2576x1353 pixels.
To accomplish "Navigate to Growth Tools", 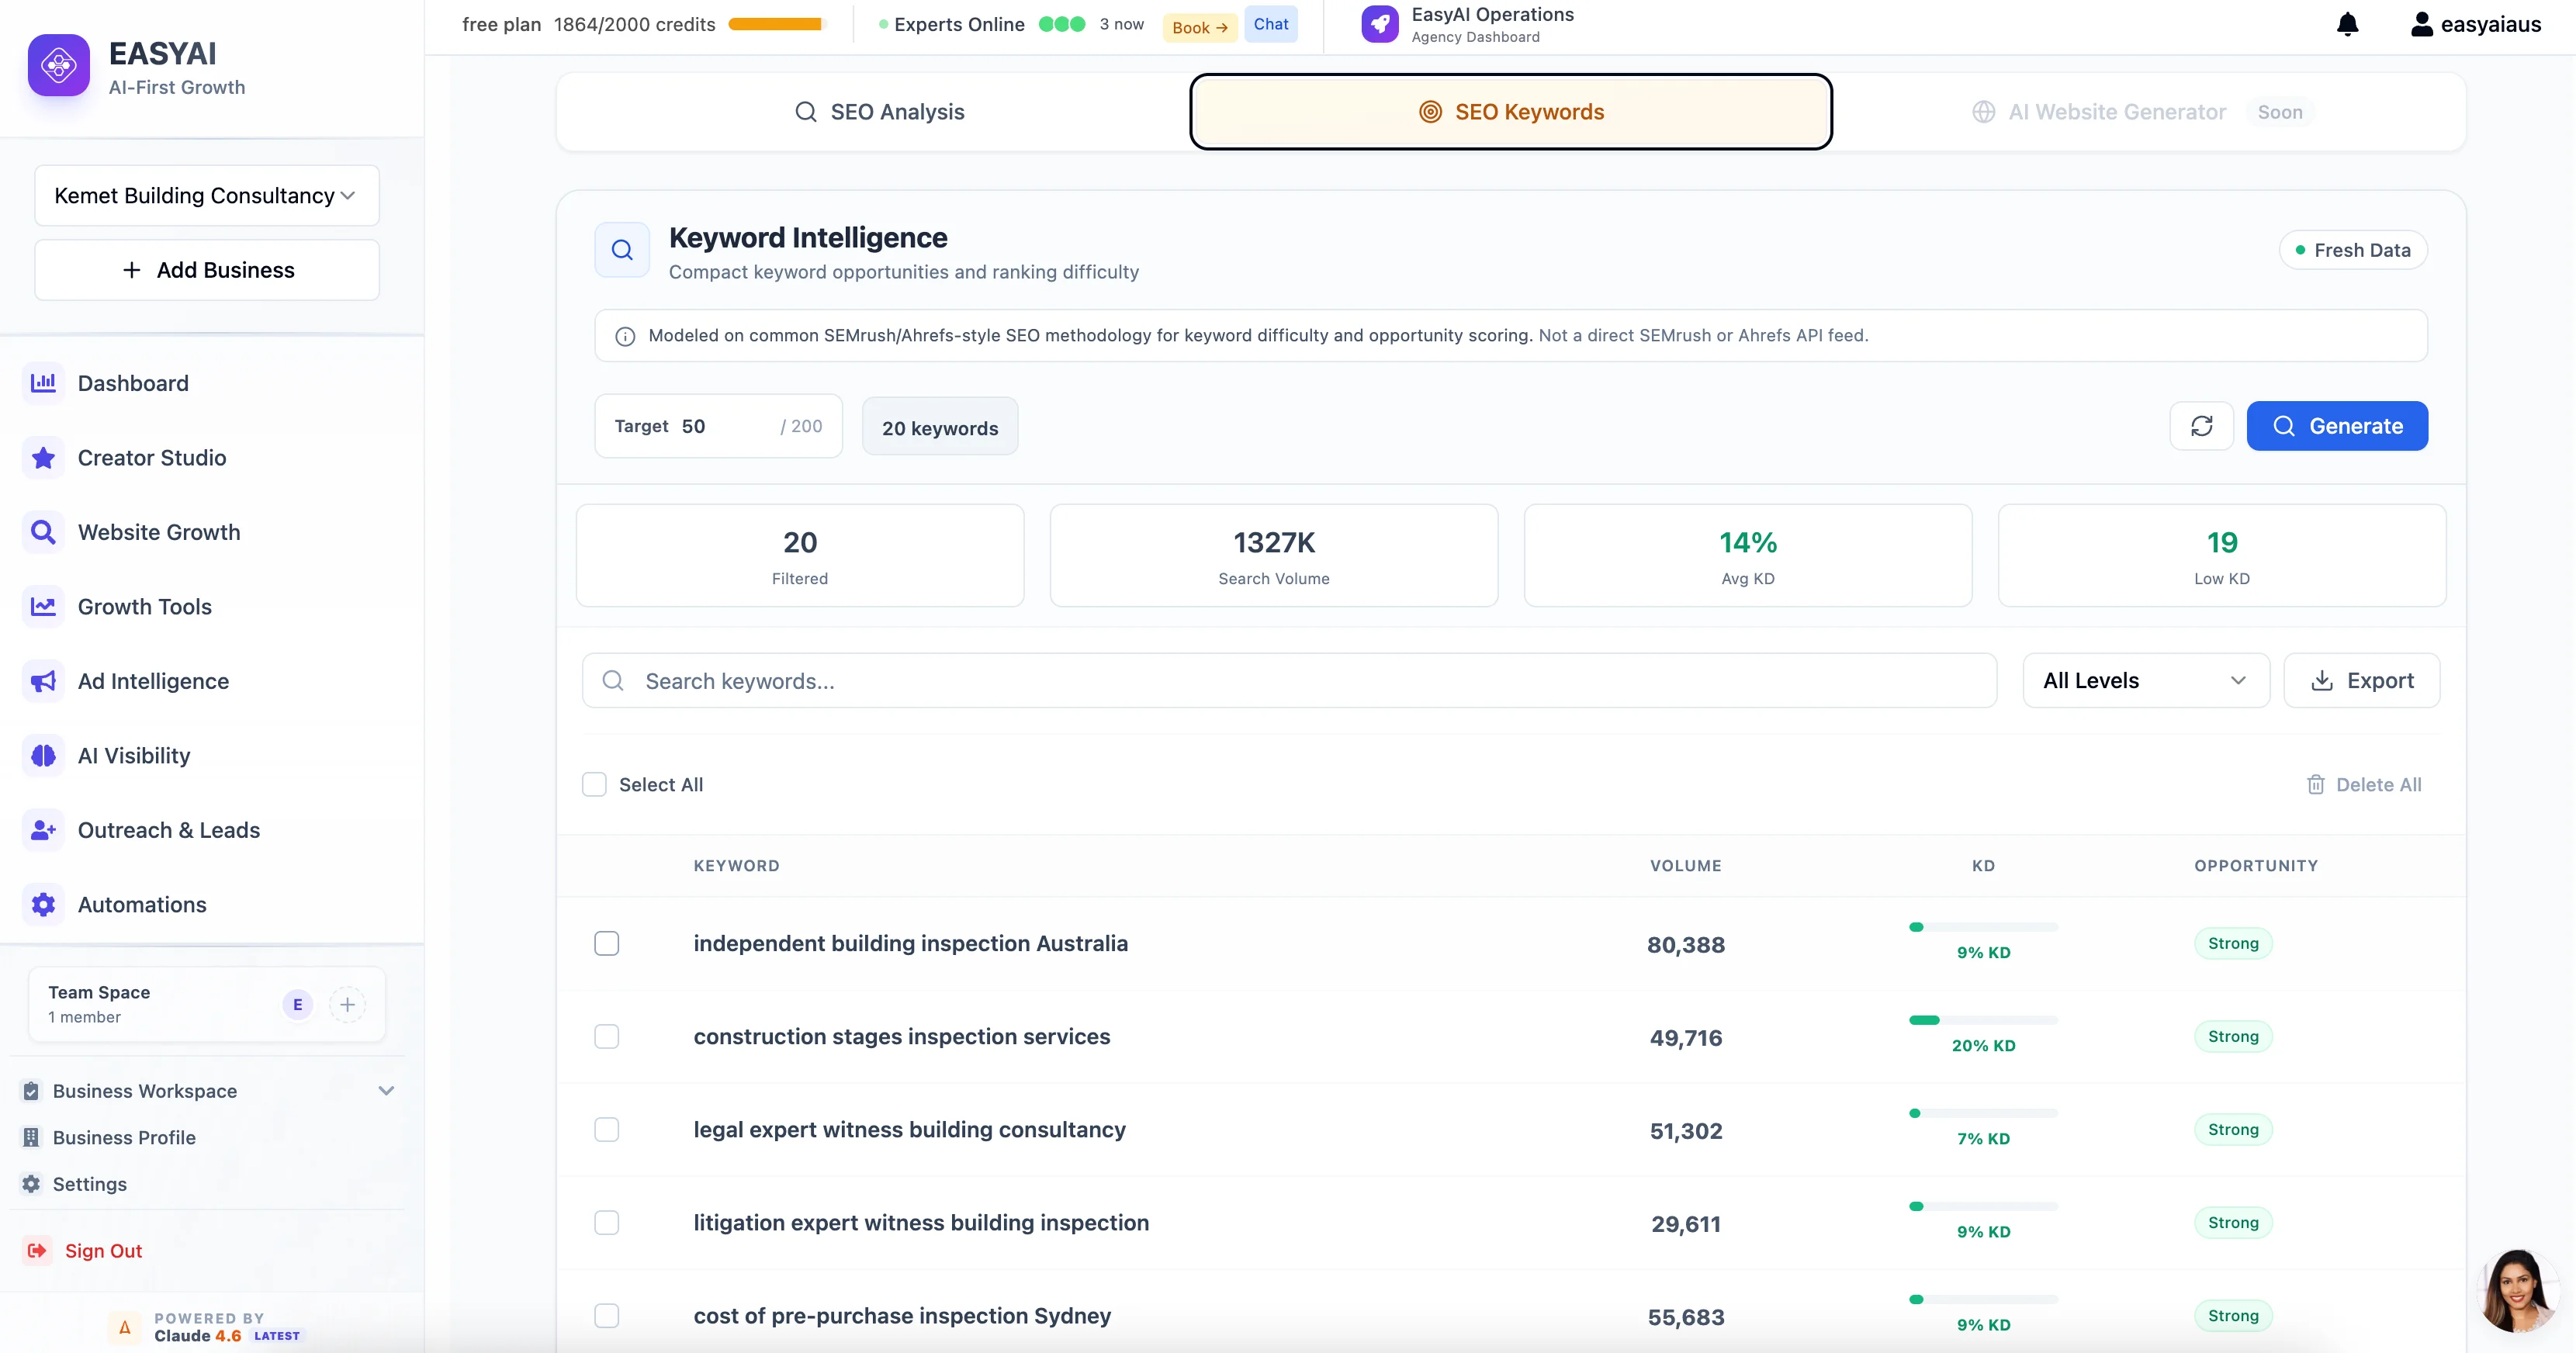I will pos(144,606).
